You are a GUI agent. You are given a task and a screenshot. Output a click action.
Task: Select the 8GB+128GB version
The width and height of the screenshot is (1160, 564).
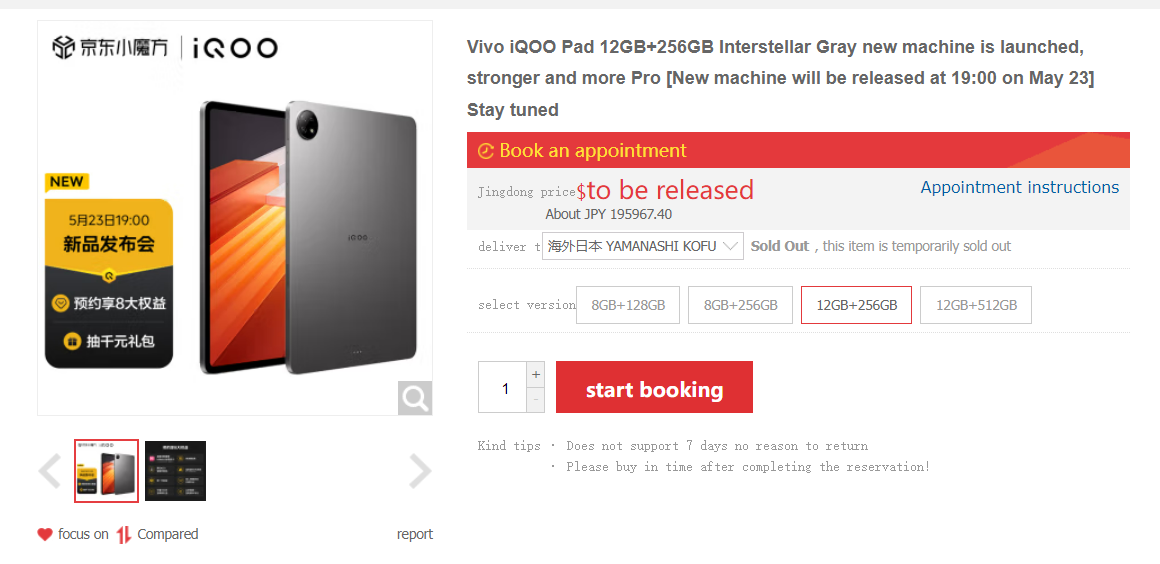(628, 305)
